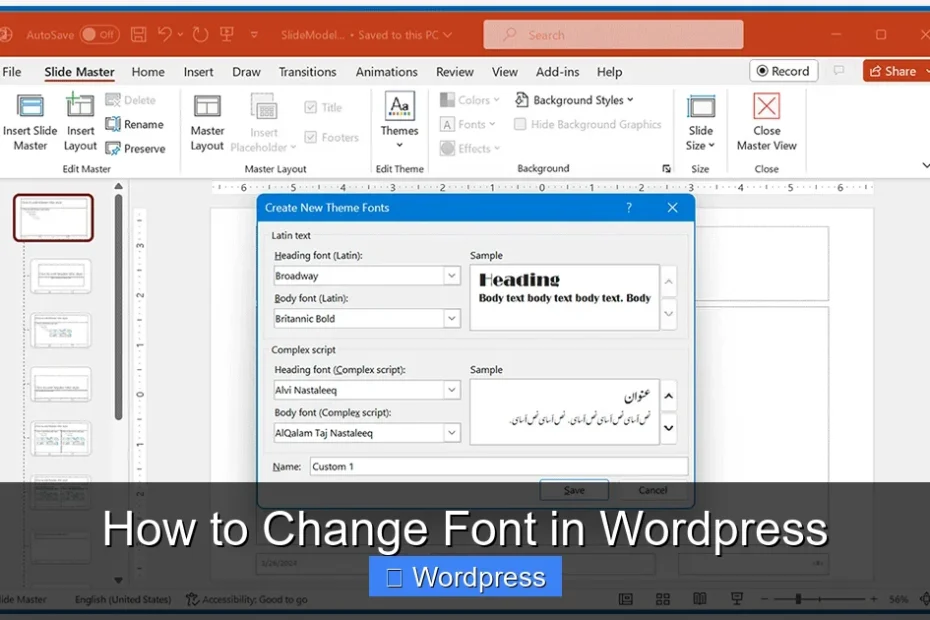Click the Undo arrow icon
The image size is (930, 620).
165,34
